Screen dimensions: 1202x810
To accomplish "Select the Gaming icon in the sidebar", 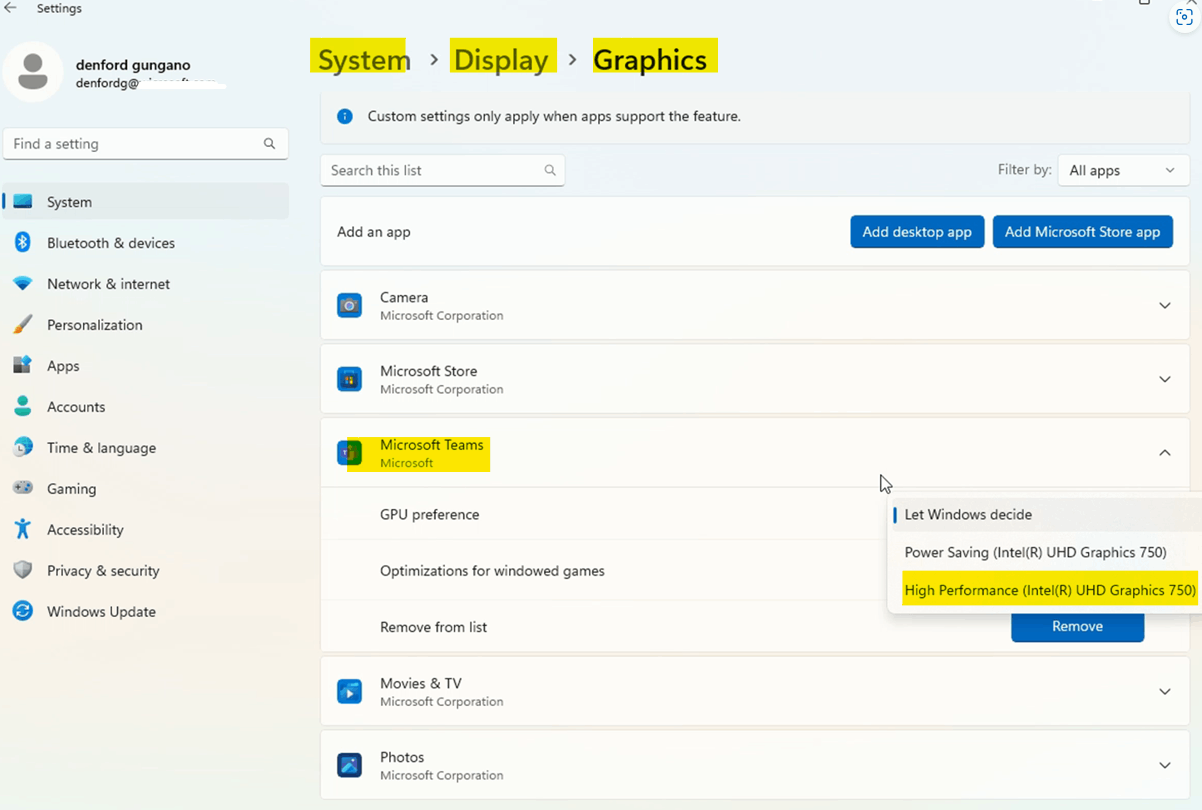I will [x=22, y=488].
